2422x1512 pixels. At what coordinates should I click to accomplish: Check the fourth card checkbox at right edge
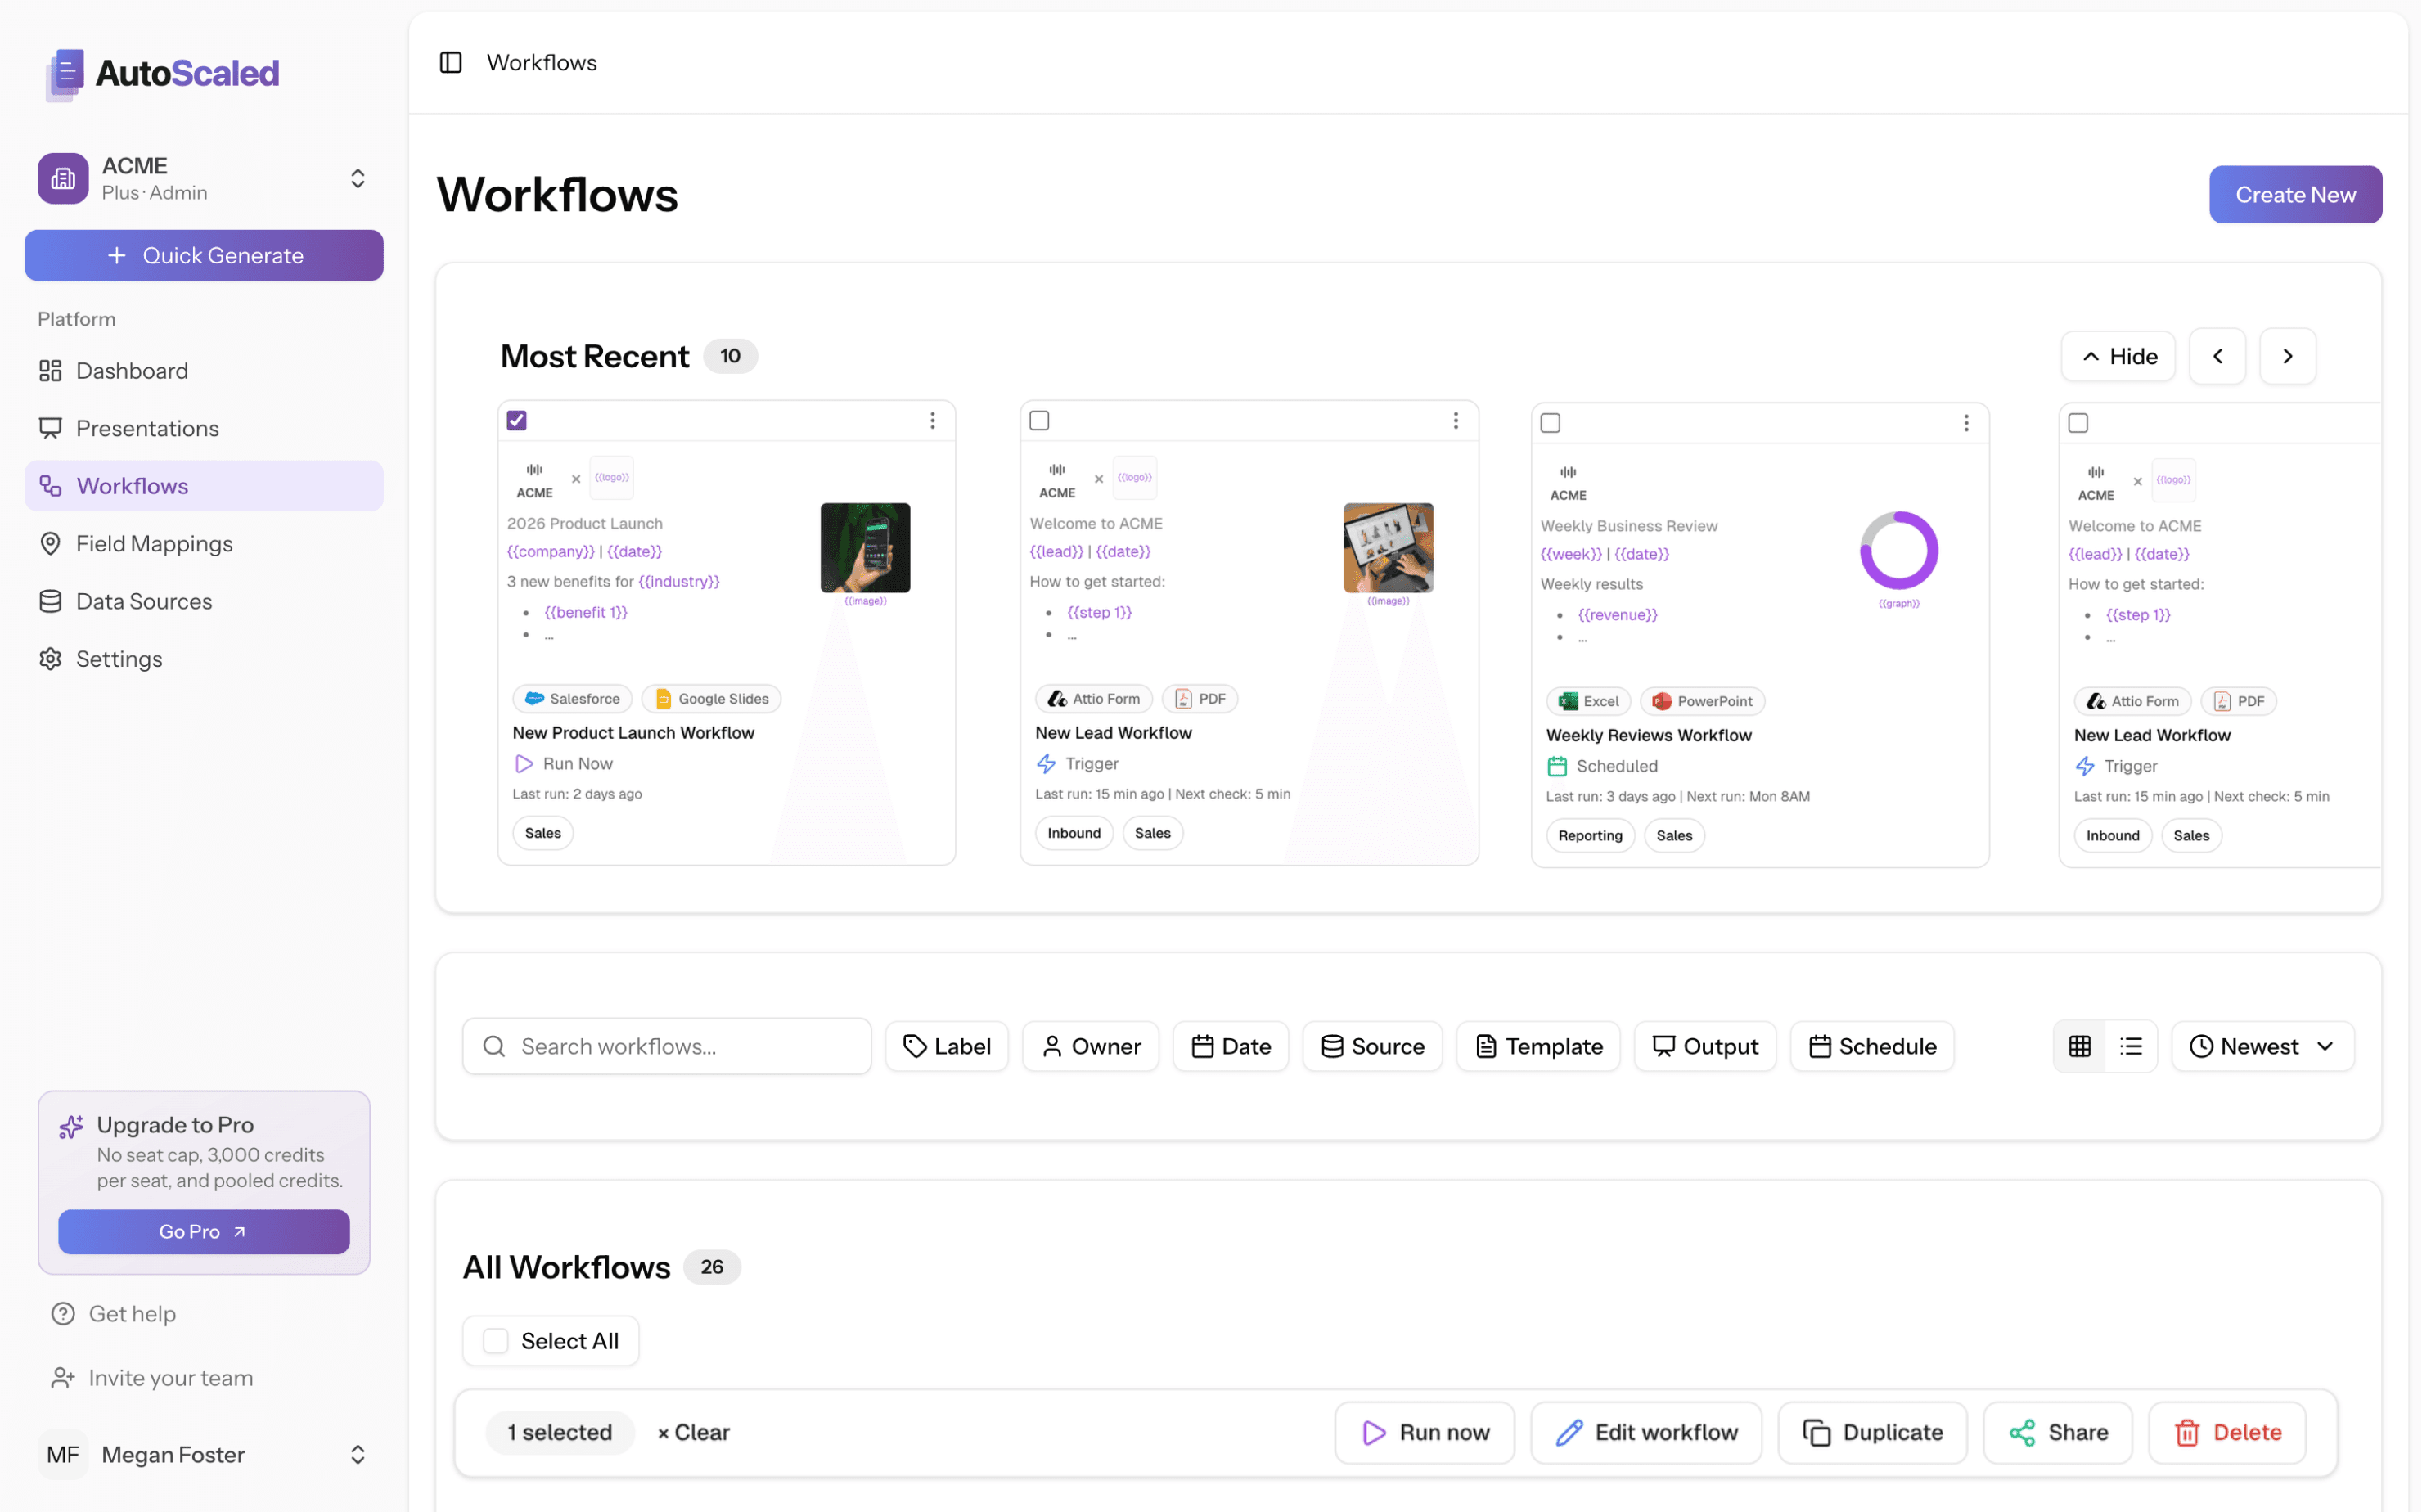click(x=2079, y=423)
